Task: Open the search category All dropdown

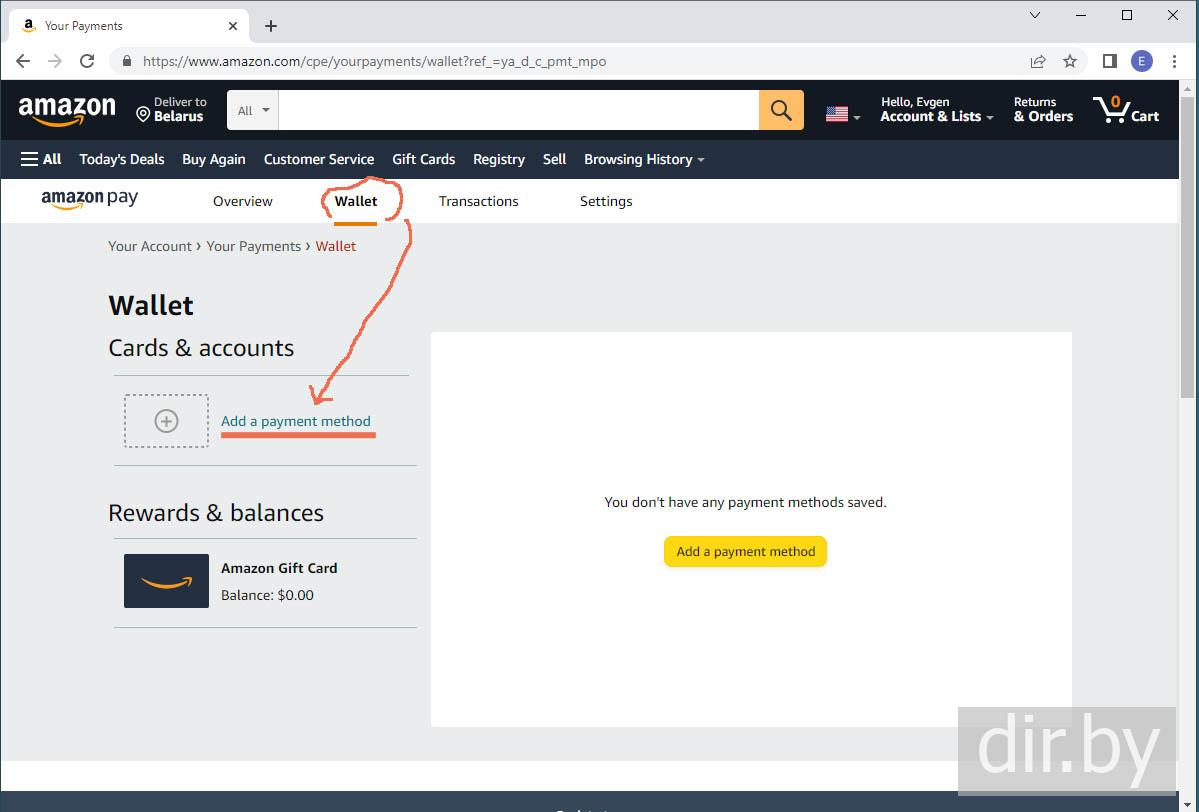Action: (x=253, y=110)
